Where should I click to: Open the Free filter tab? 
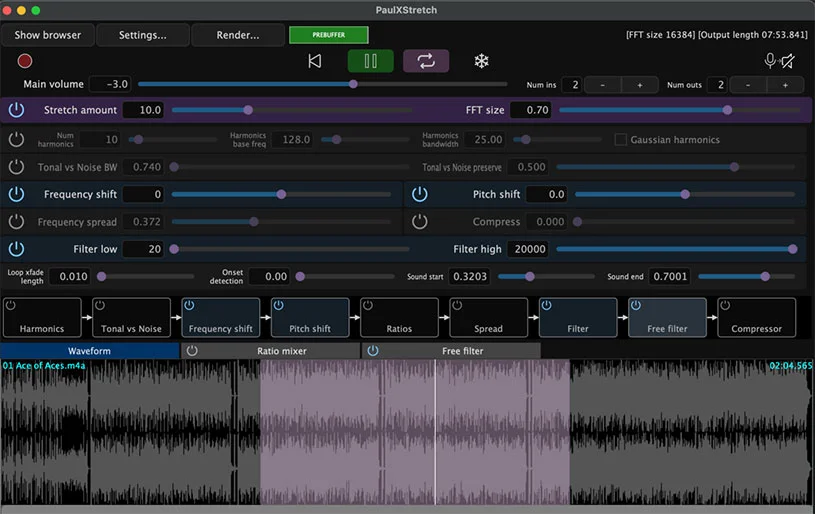pos(462,351)
